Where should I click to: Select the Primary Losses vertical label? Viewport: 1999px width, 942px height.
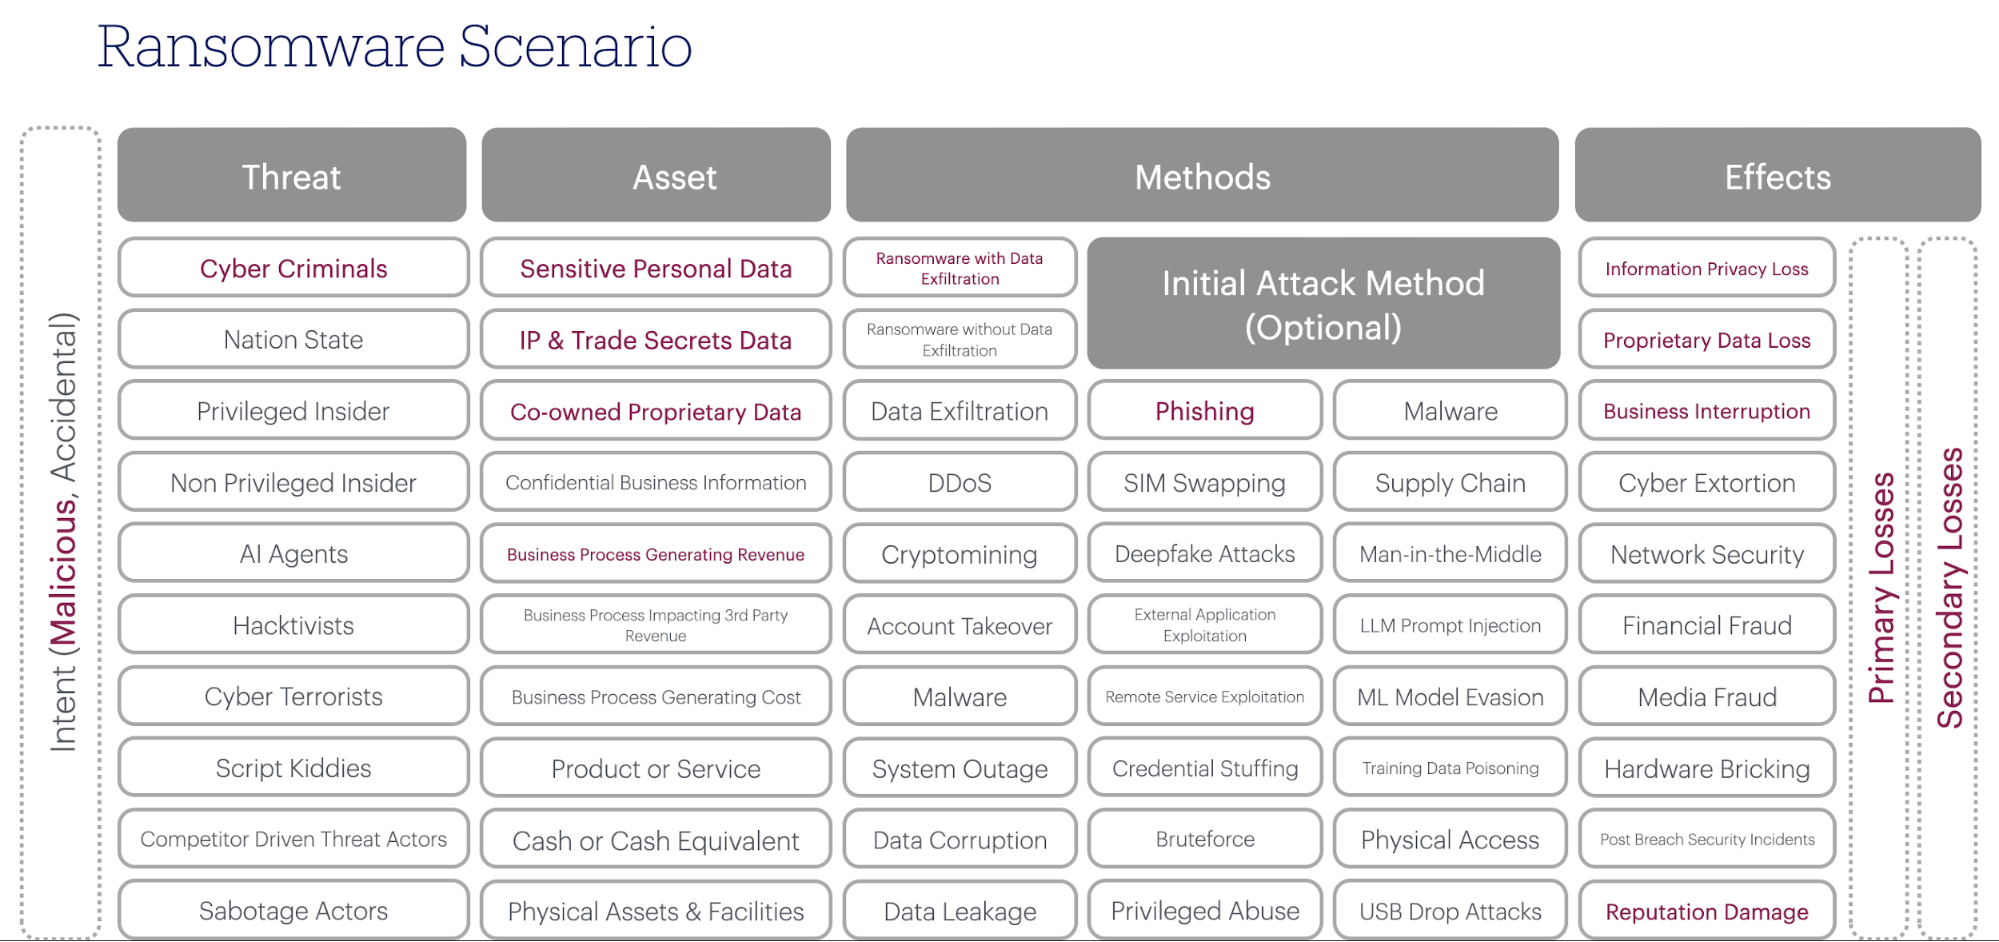tap(1881, 588)
